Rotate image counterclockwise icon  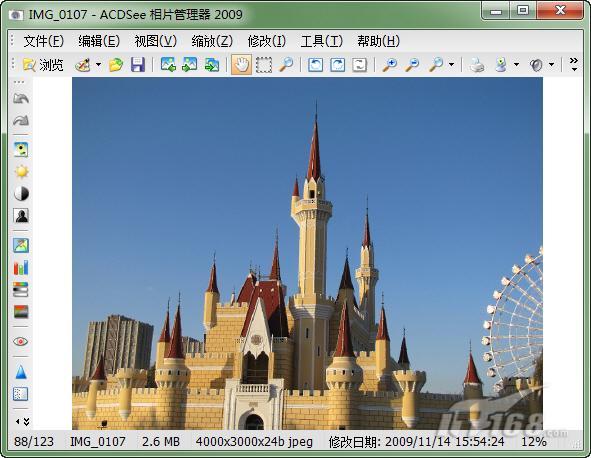[x=315, y=65]
